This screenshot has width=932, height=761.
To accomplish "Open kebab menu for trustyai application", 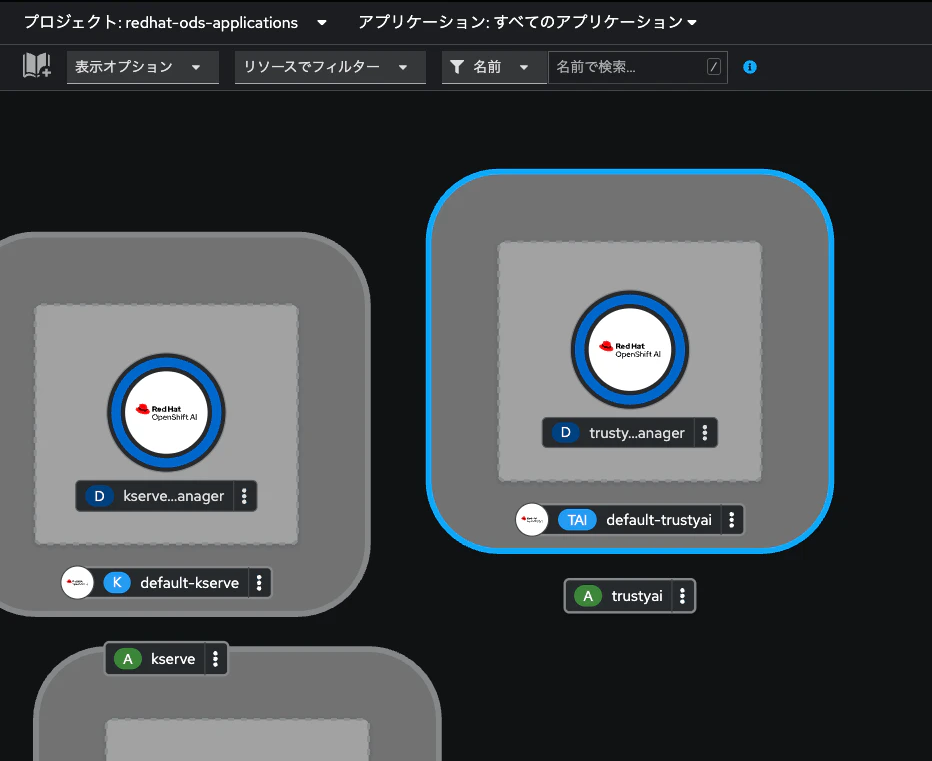I will [x=682, y=596].
